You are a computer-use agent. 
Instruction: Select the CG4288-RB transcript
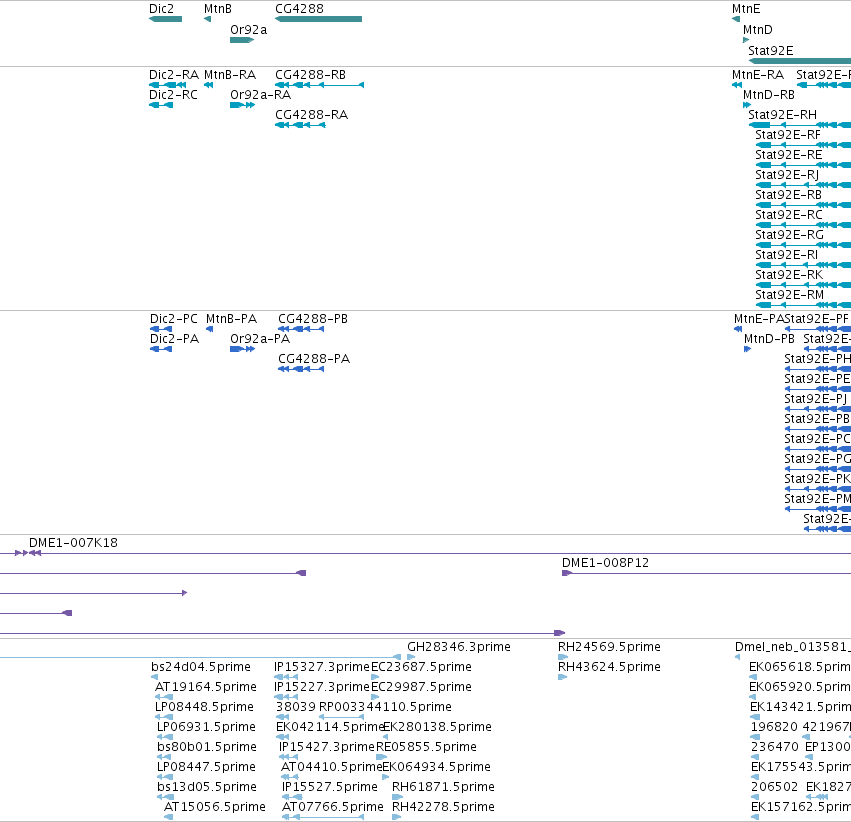point(320,85)
